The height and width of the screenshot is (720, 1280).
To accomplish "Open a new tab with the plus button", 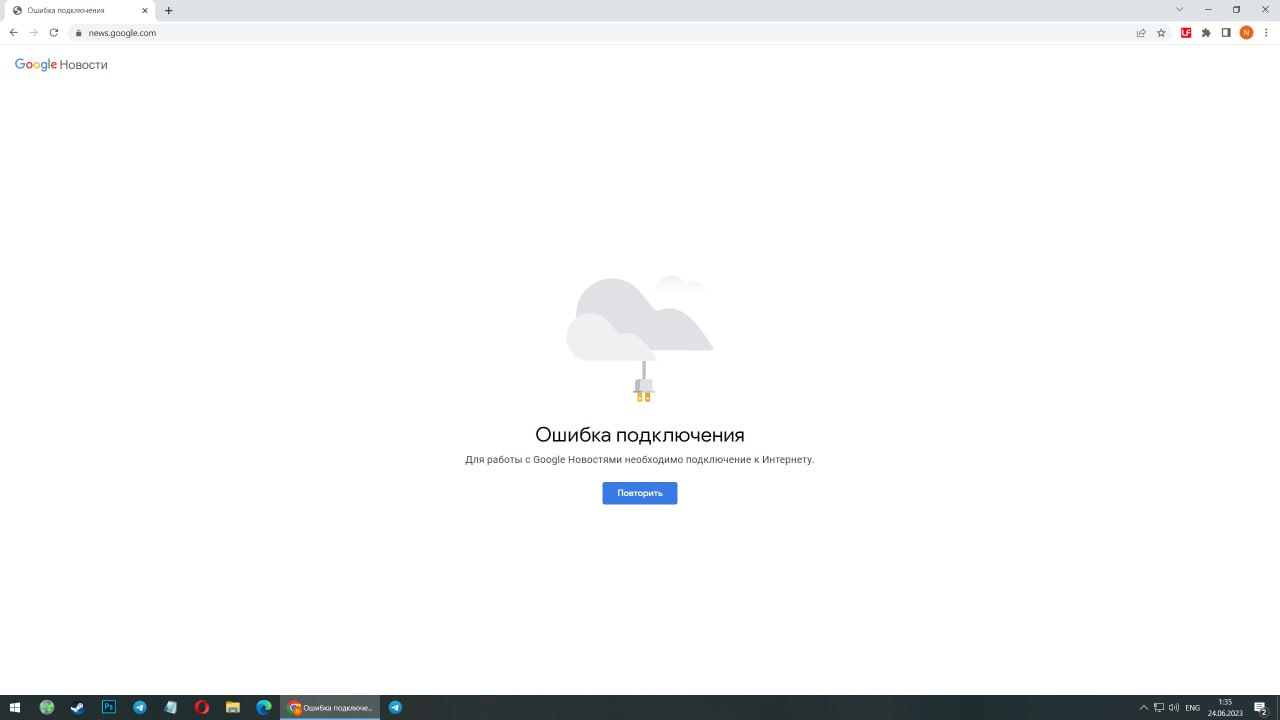I will click(169, 11).
